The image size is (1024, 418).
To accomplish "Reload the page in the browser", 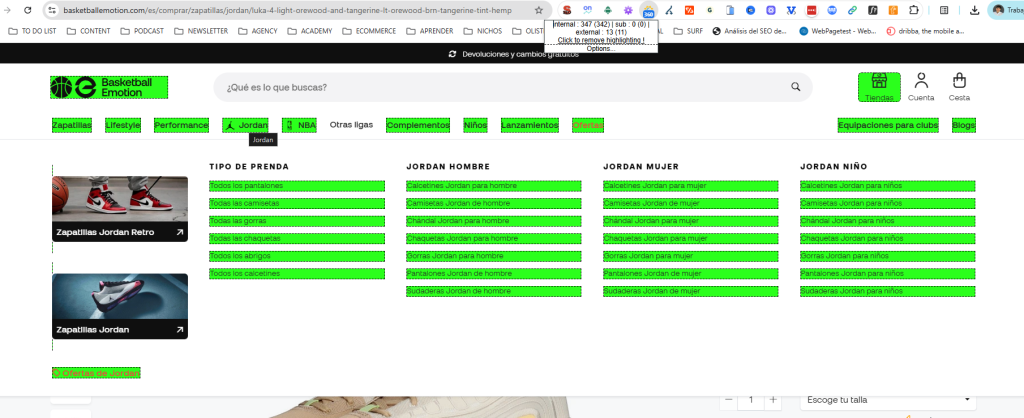I will pyautogui.click(x=27, y=9).
